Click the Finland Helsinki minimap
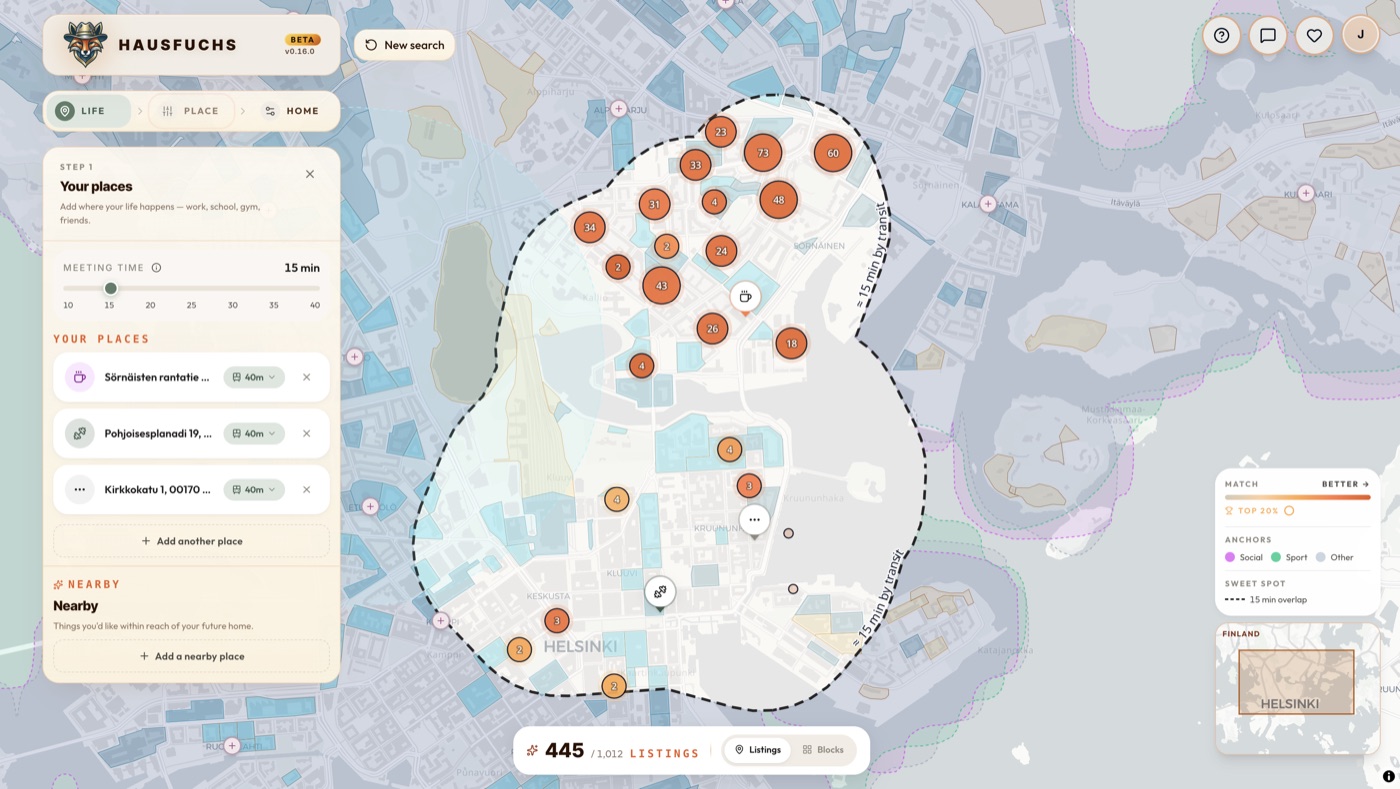The image size is (1400, 789). tap(1297, 689)
